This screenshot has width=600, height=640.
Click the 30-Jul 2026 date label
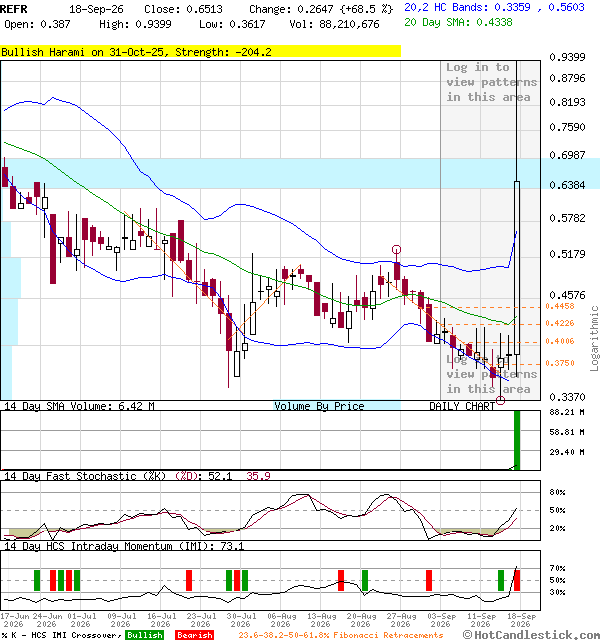[x=241, y=620]
